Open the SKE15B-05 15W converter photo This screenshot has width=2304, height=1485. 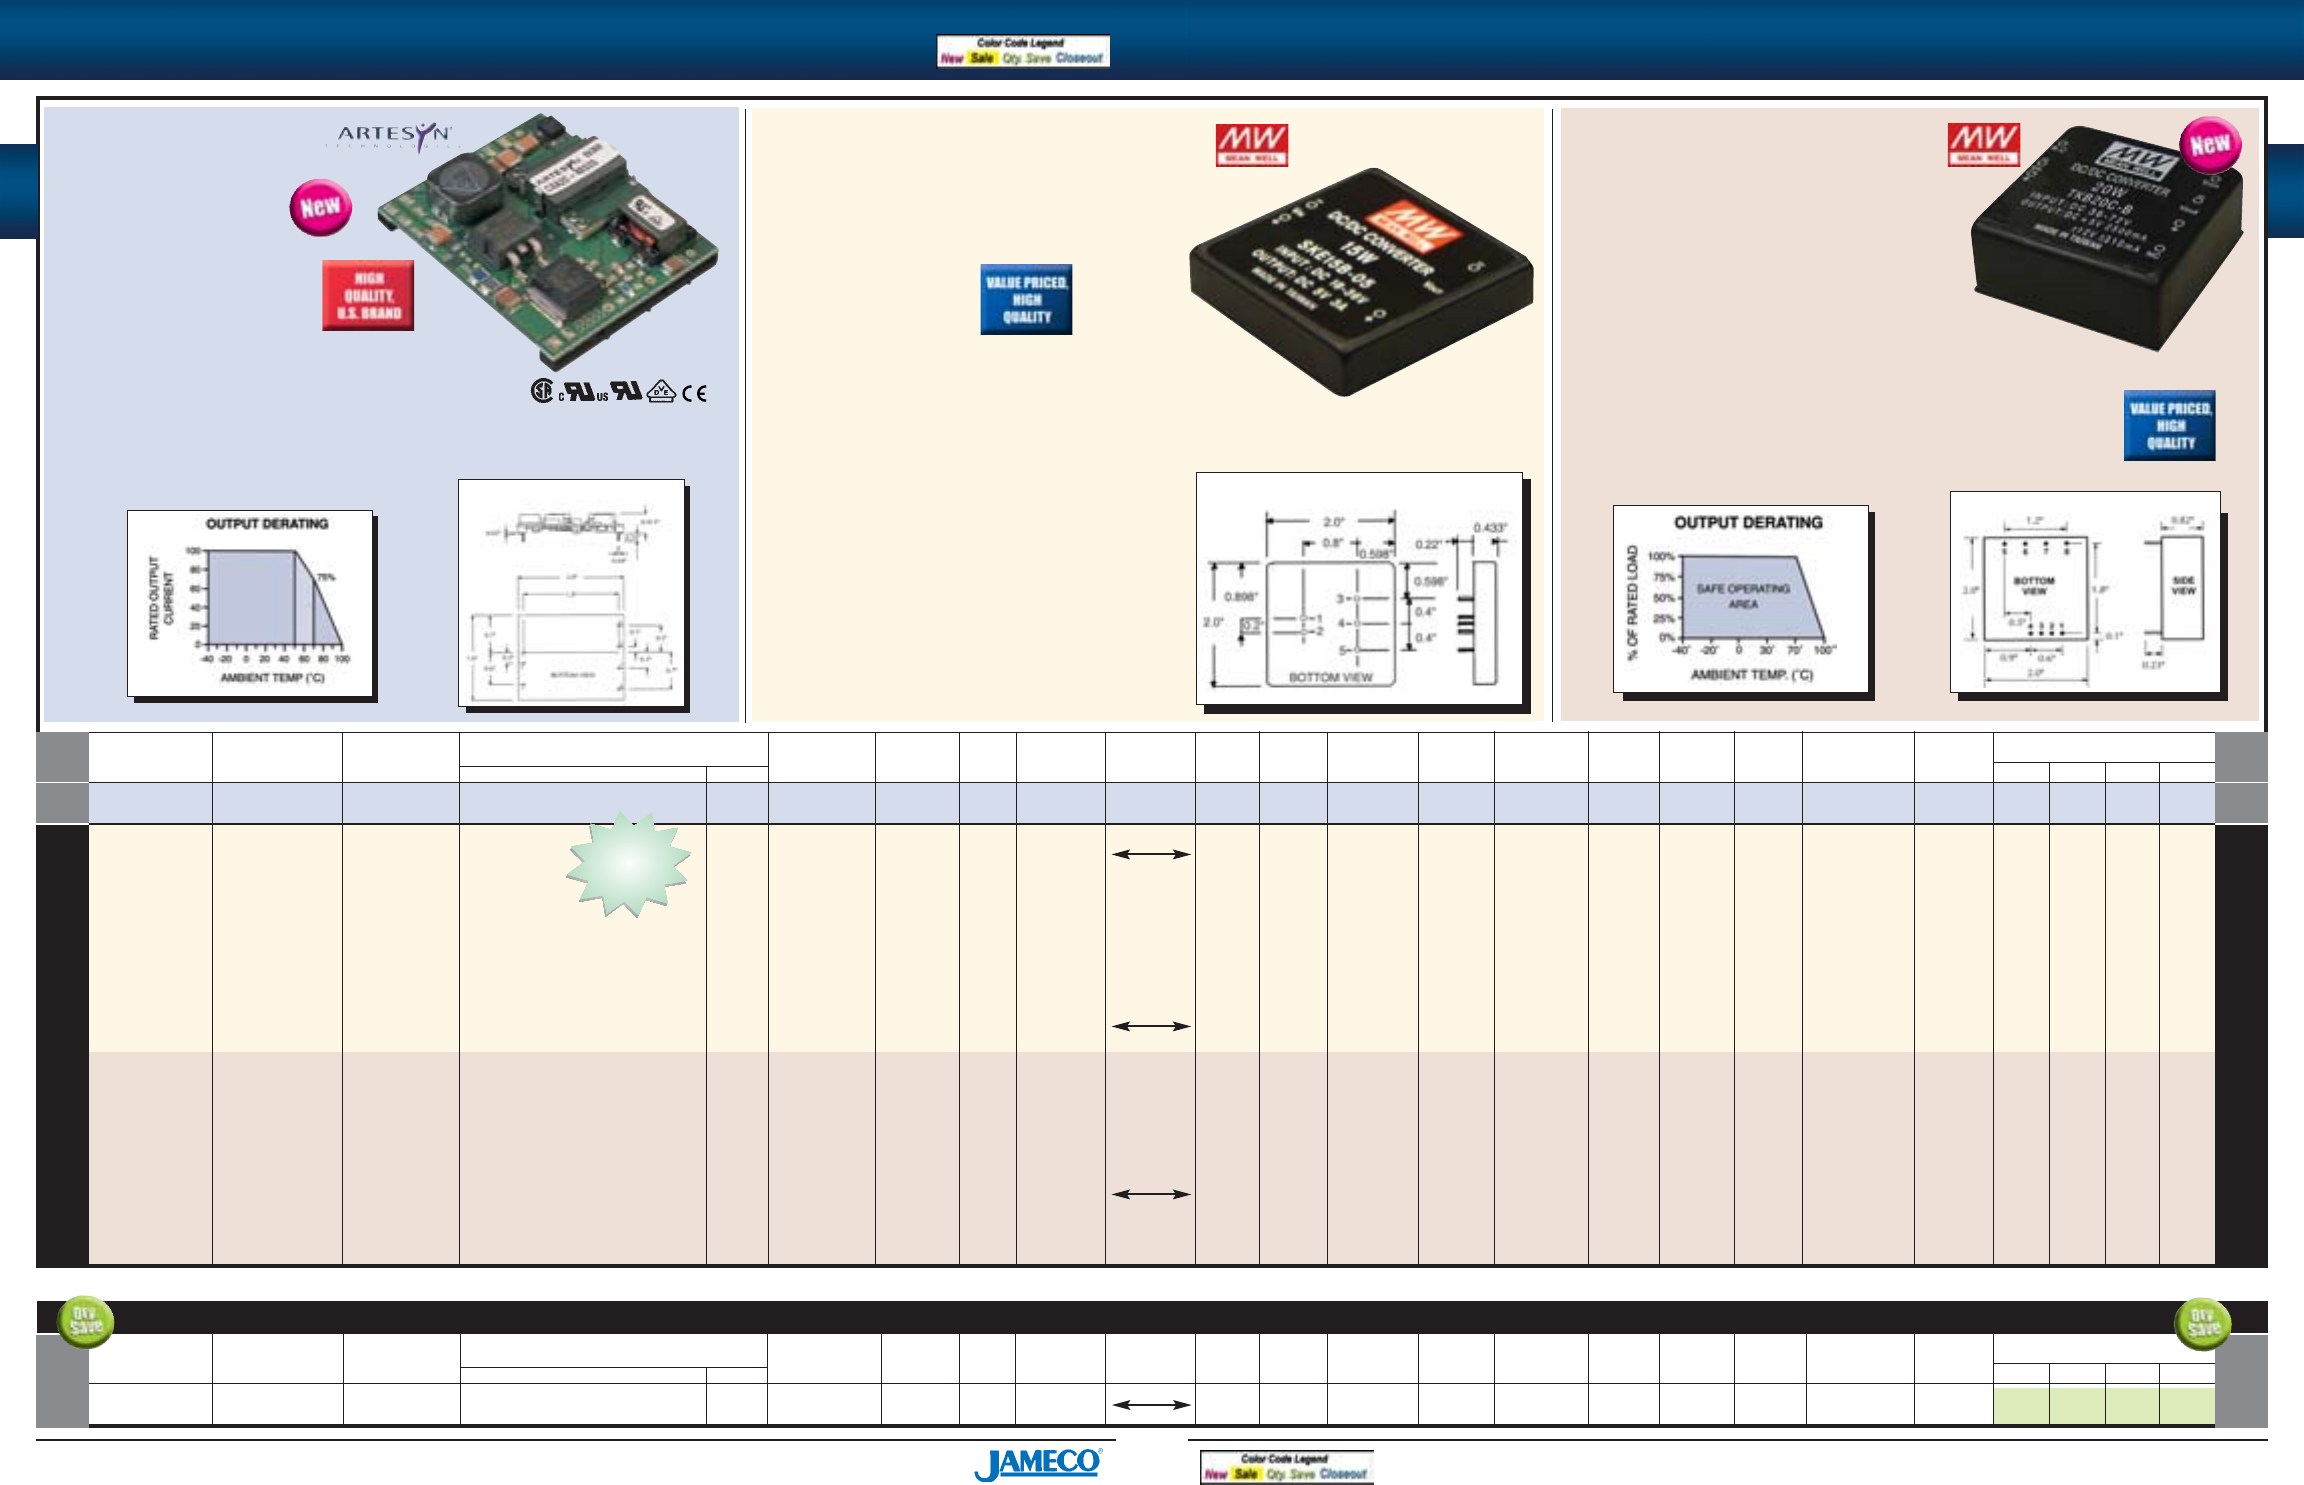click(x=1361, y=282)
